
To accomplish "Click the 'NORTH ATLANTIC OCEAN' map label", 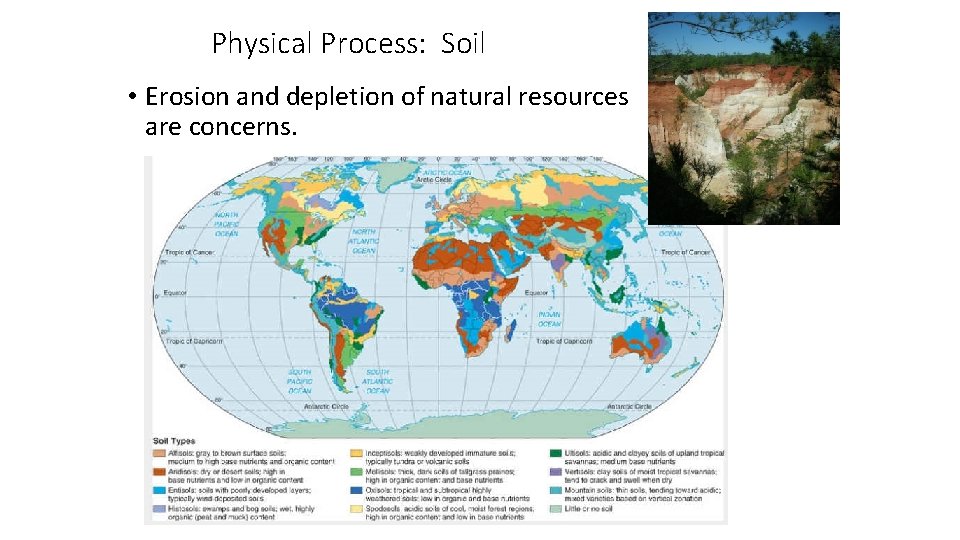I will [364, 242].
